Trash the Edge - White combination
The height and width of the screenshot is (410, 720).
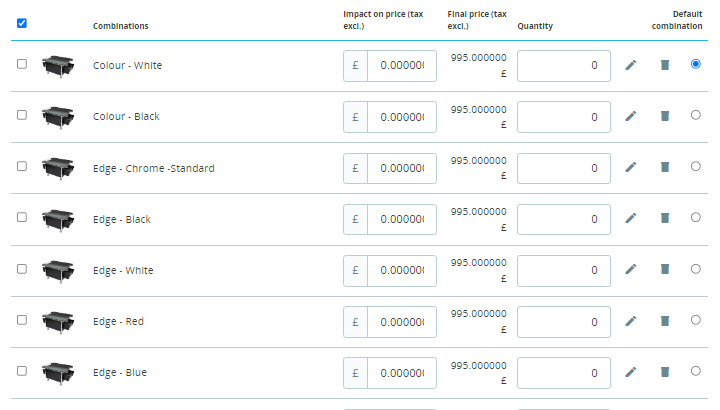click(664, 269)
